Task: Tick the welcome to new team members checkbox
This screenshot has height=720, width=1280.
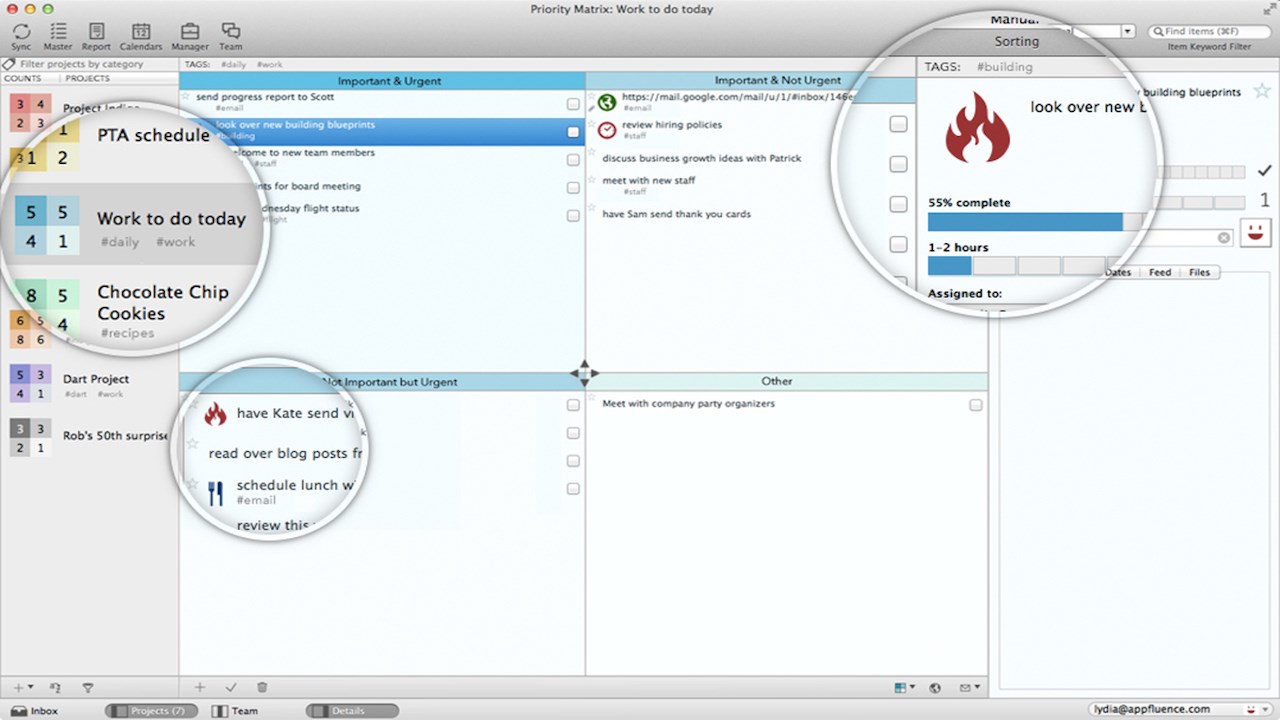Action: [573, 160]
